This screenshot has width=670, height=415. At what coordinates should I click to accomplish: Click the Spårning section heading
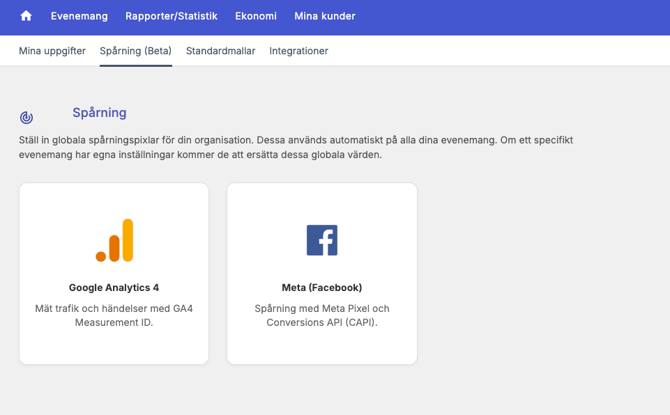(x=100, y=112)
